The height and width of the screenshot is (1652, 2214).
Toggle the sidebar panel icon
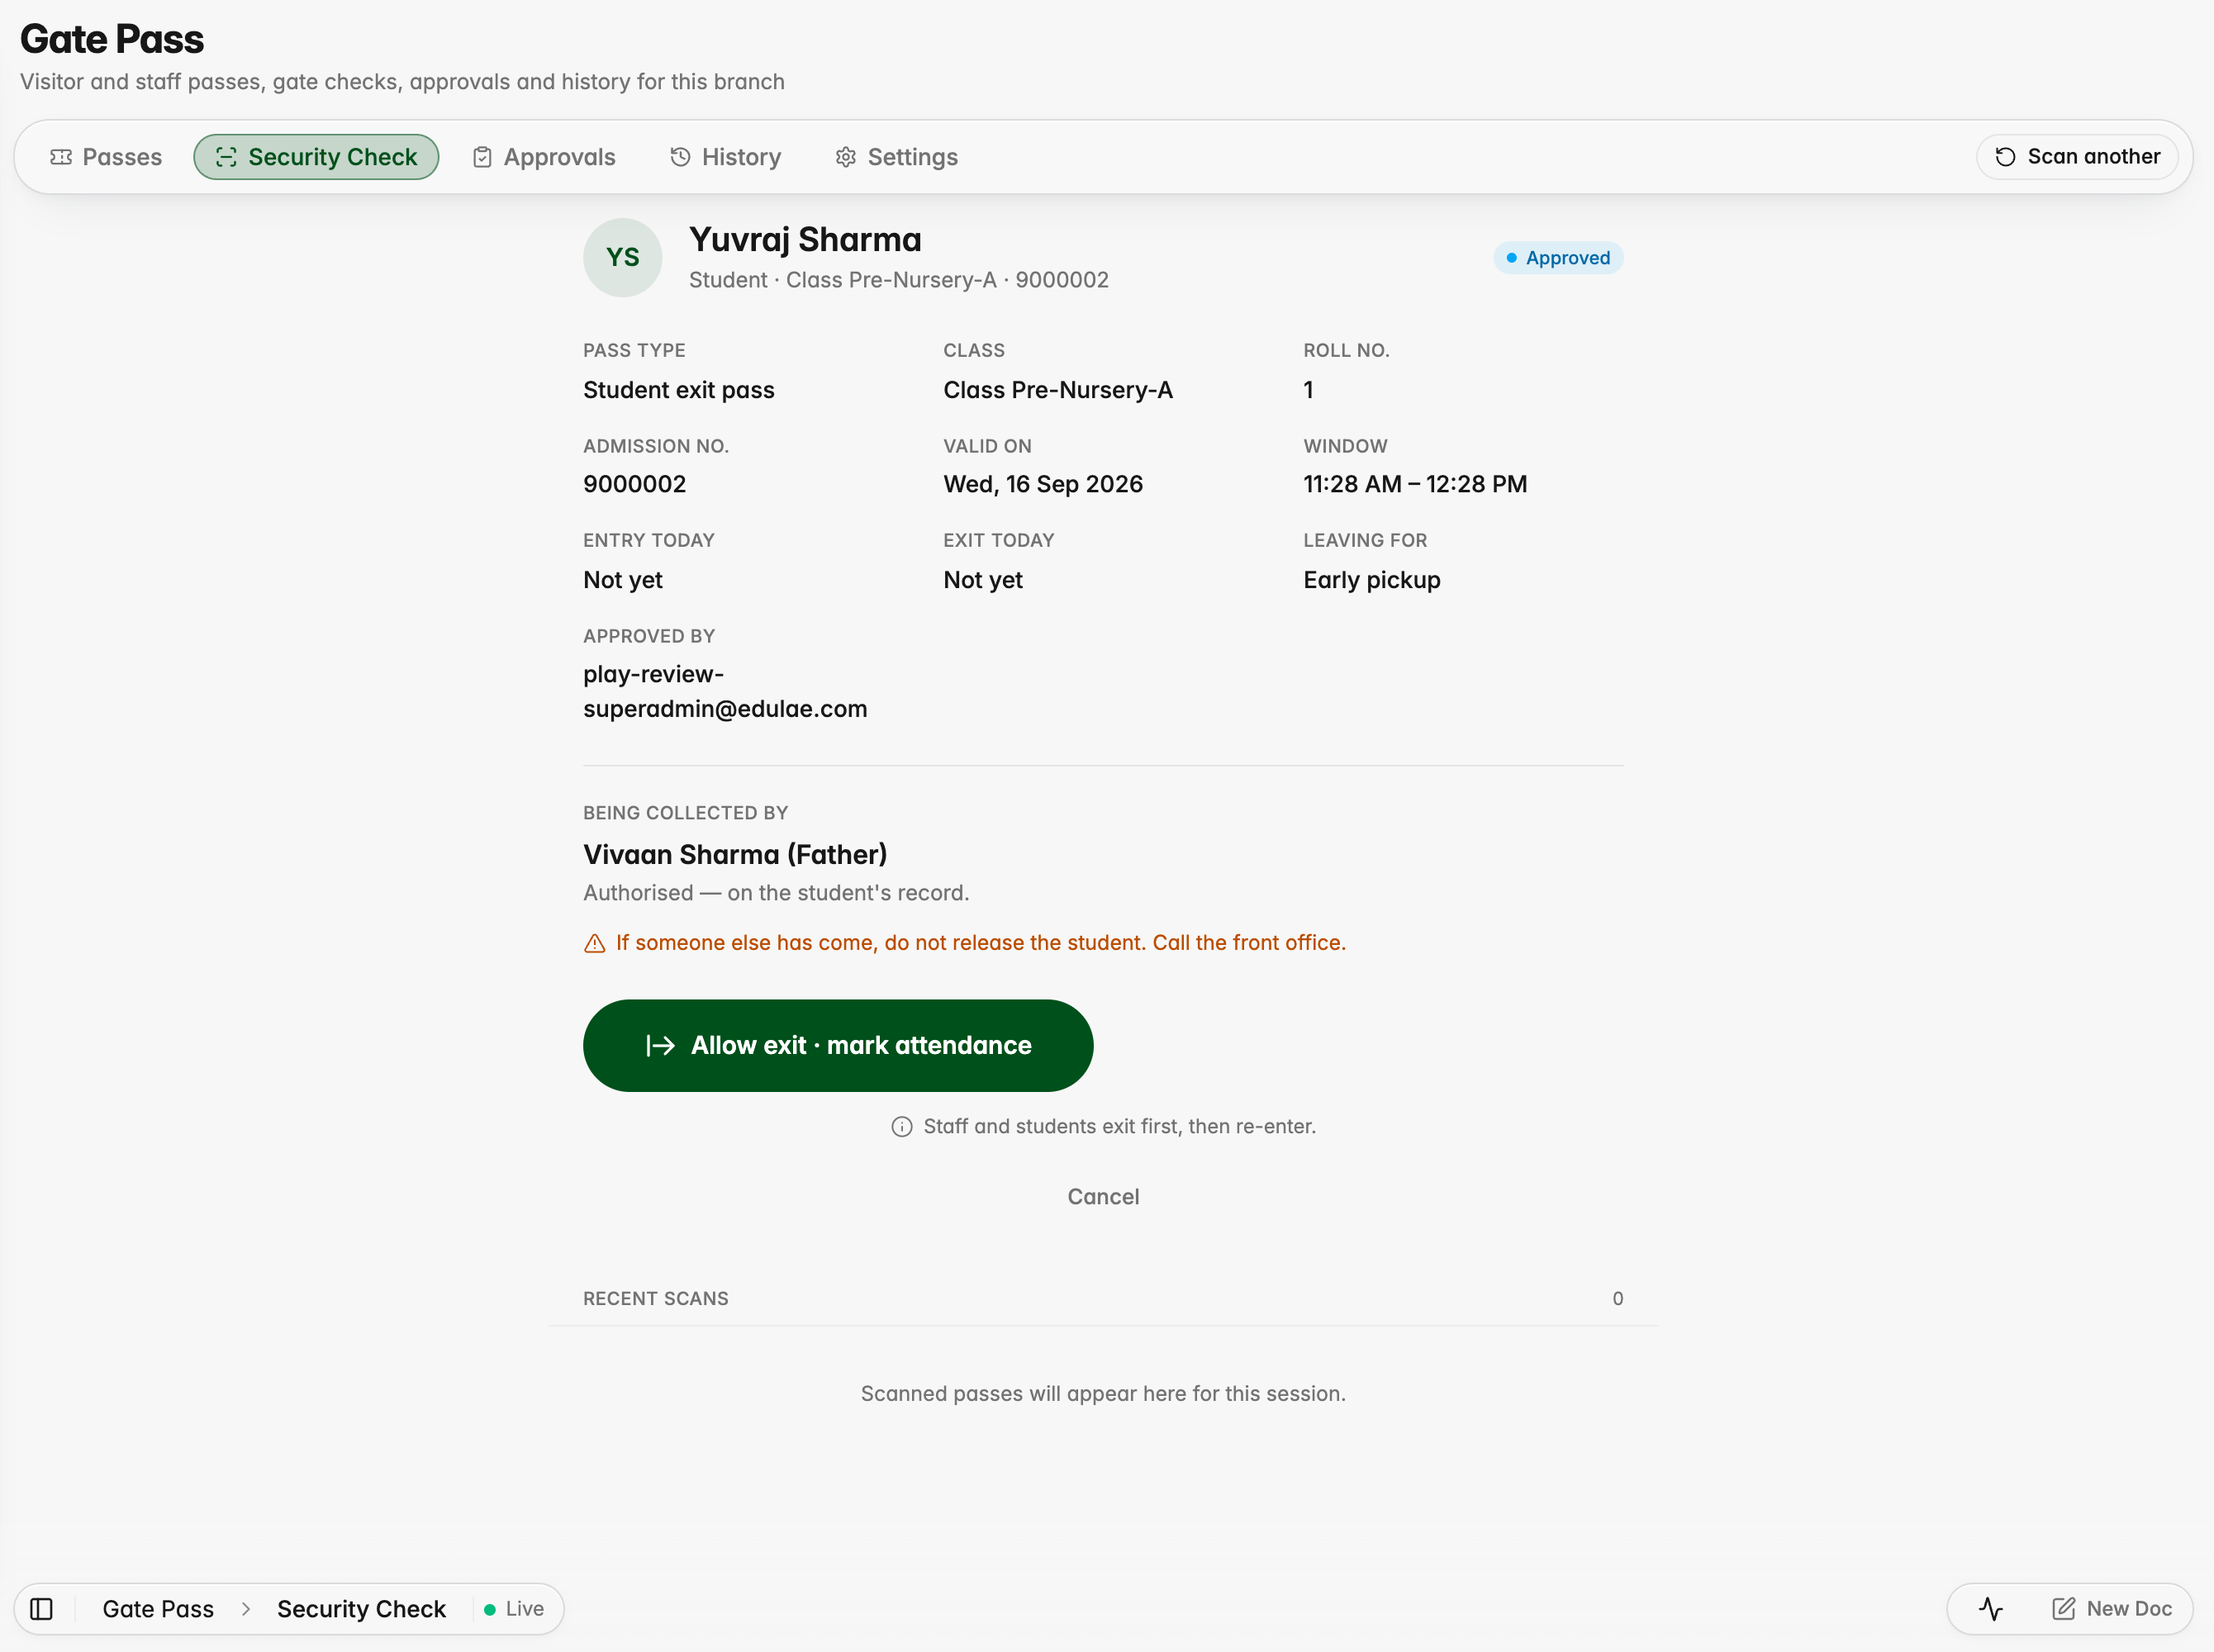(41, 1609)
